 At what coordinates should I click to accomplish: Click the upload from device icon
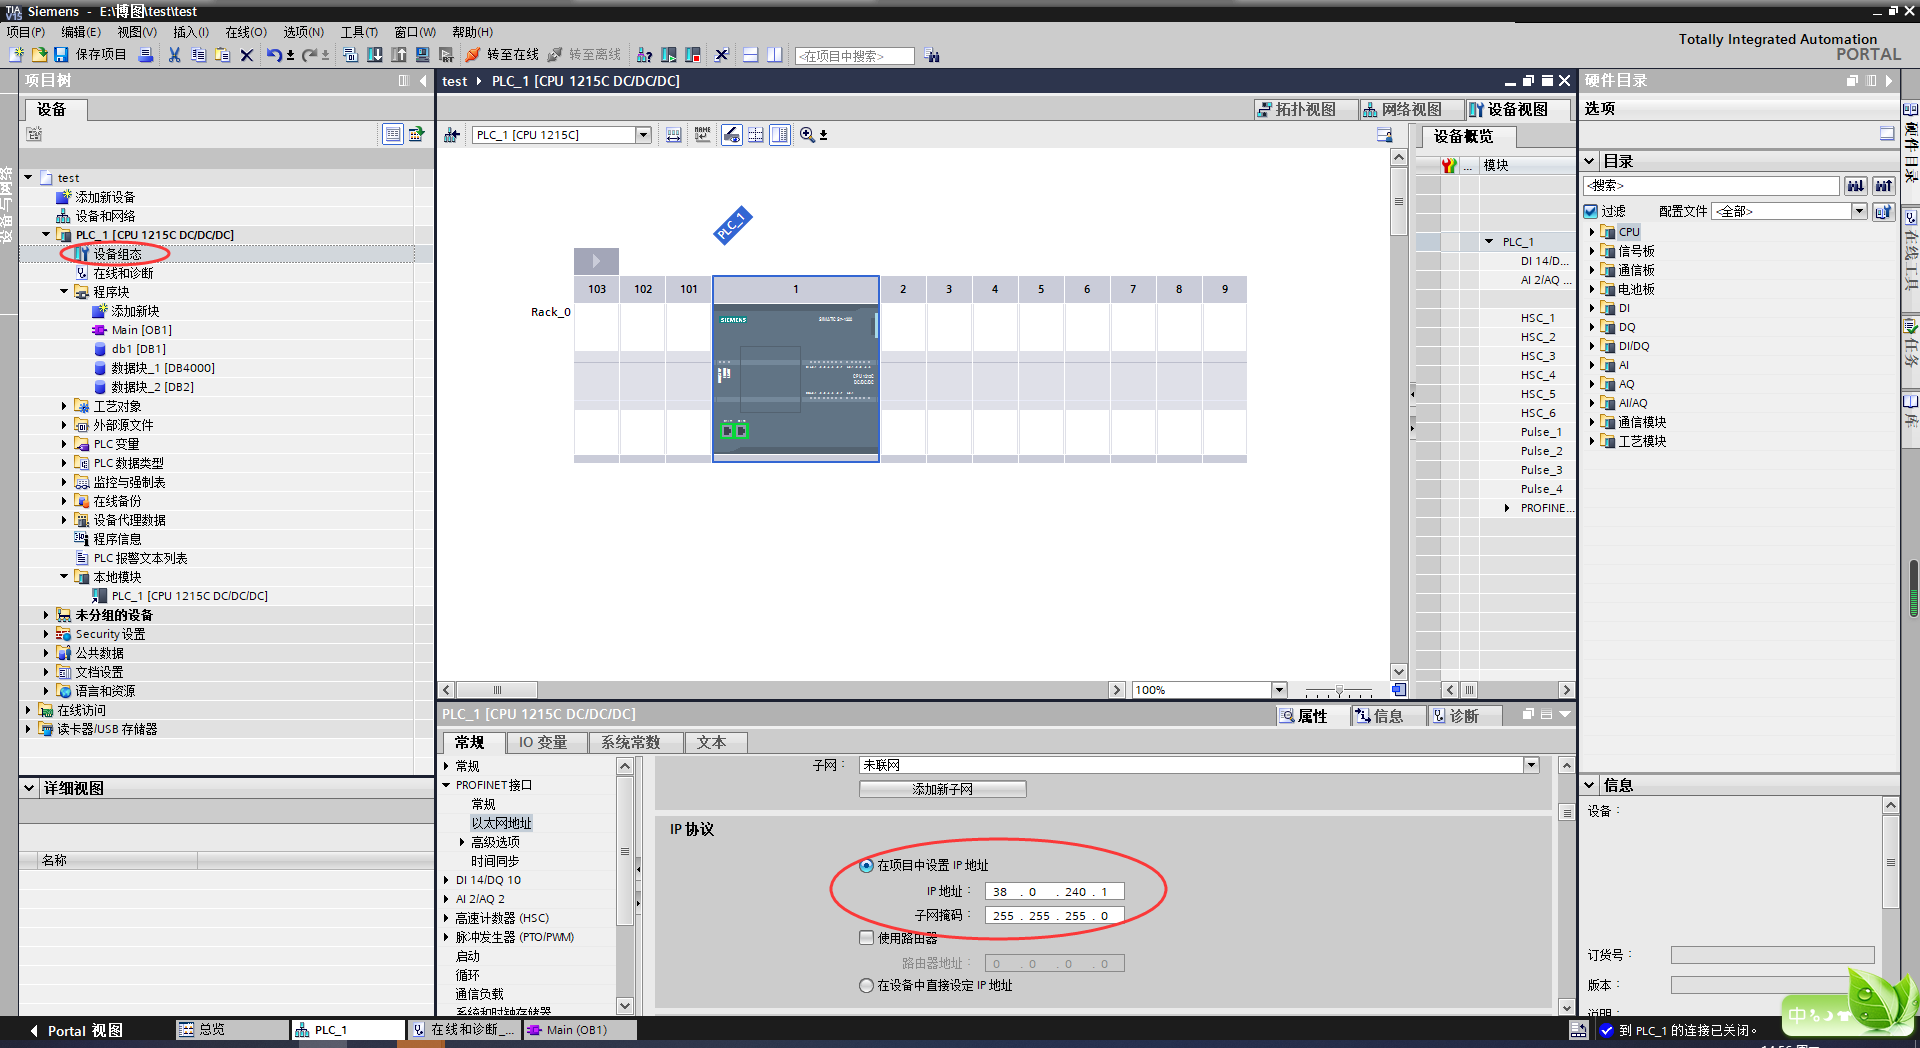(398, 55)
